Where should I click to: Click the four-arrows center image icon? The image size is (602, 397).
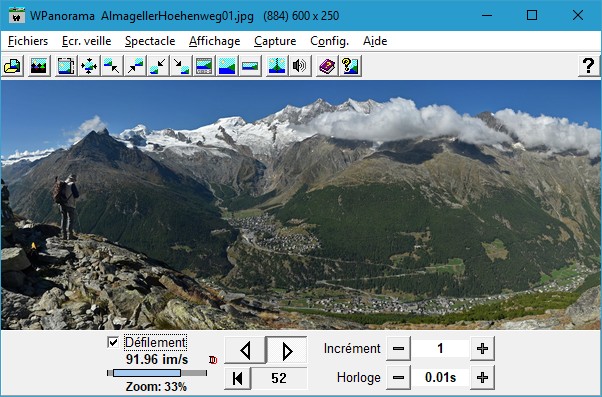pyautogui.click(x=89, y=66)
